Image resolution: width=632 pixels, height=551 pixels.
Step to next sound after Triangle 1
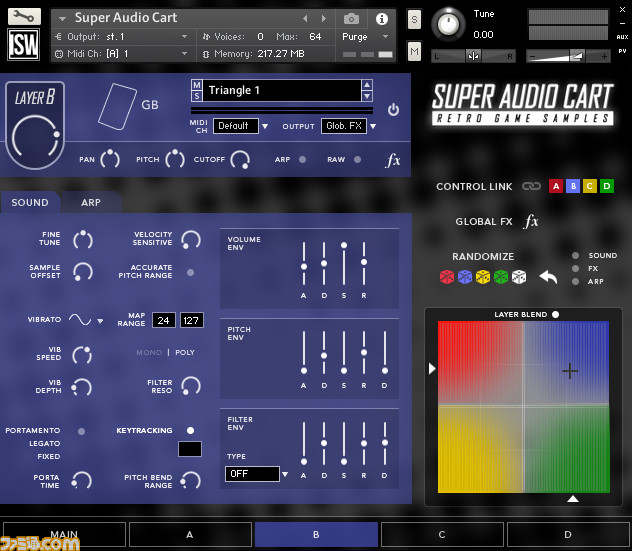367,96
